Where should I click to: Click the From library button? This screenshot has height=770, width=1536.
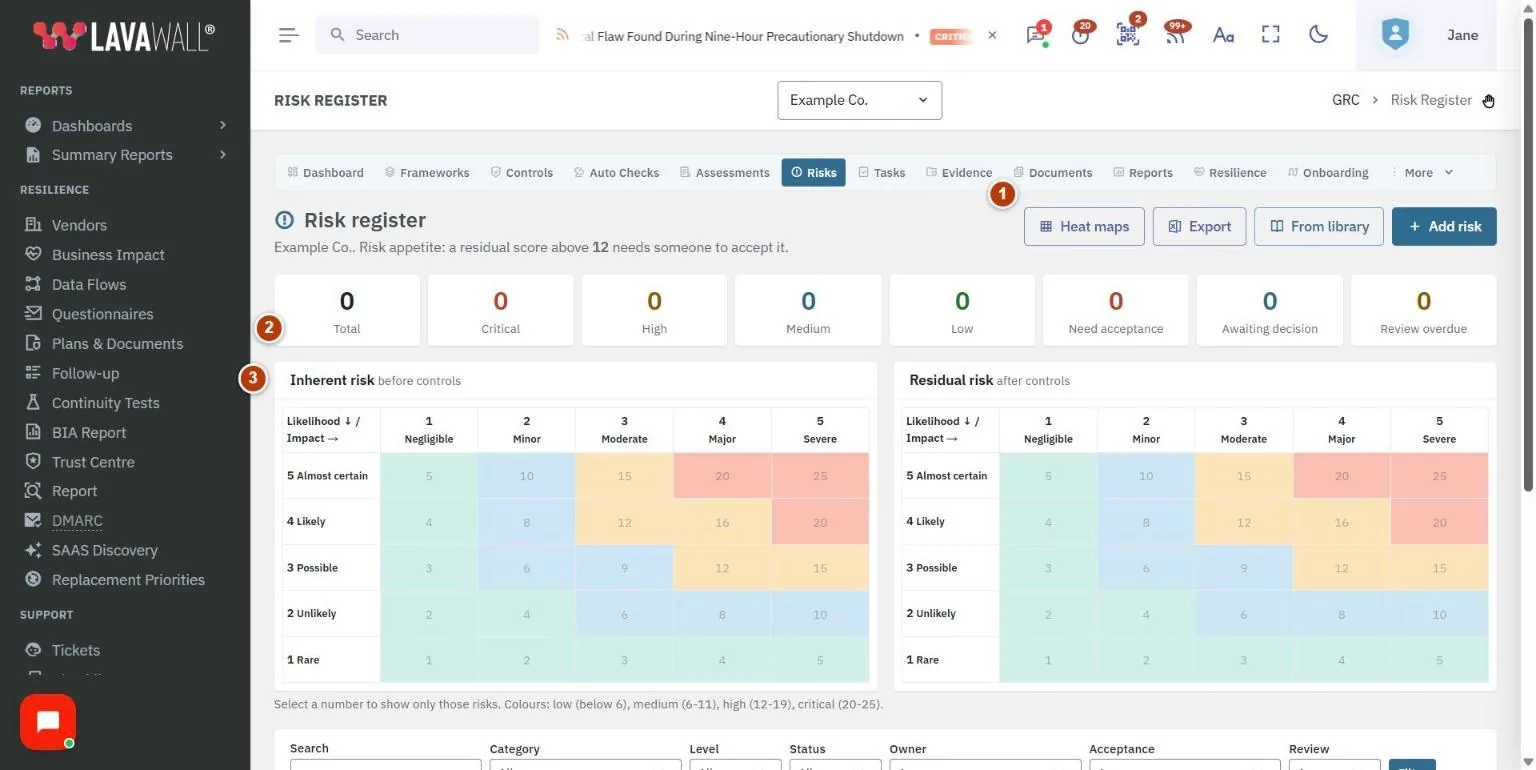pos(1319,226)
